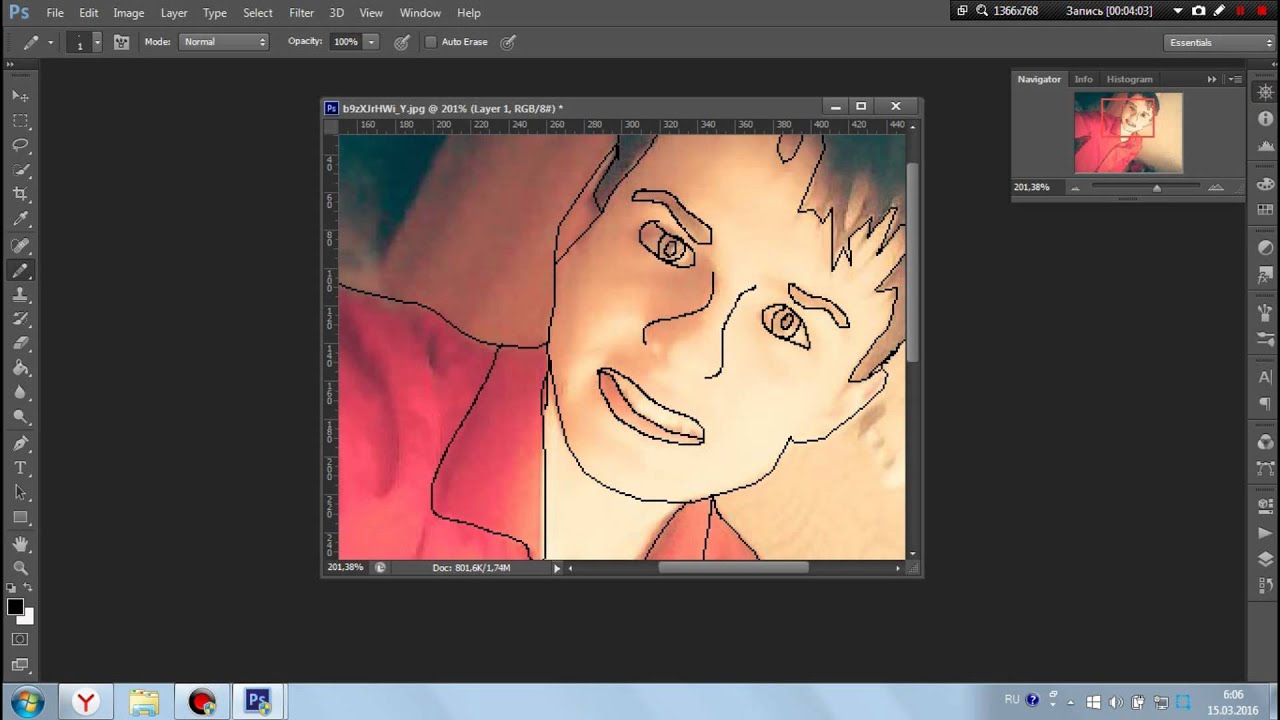Select the Hand tool
Screen dimensions: 1280x720
point(20,545)
